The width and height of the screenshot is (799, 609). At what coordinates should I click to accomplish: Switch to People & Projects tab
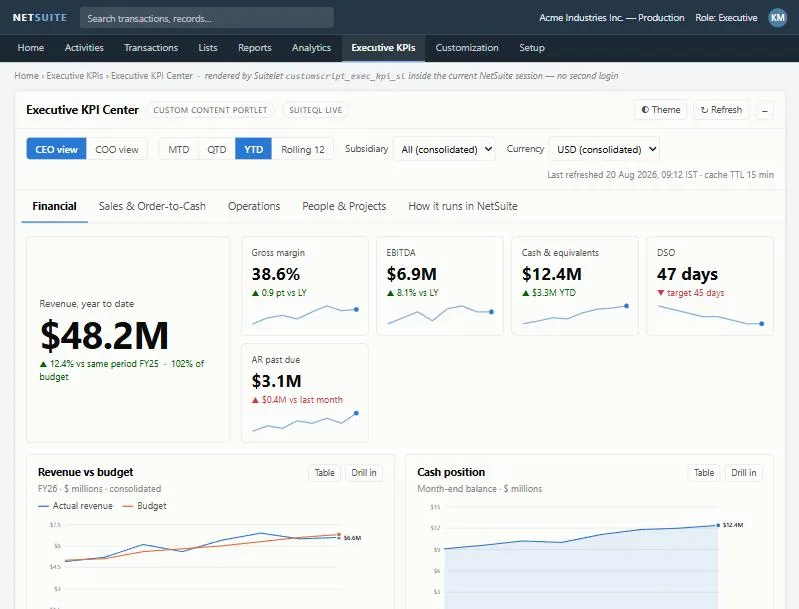pyautogui.click(x=344, y=206)
